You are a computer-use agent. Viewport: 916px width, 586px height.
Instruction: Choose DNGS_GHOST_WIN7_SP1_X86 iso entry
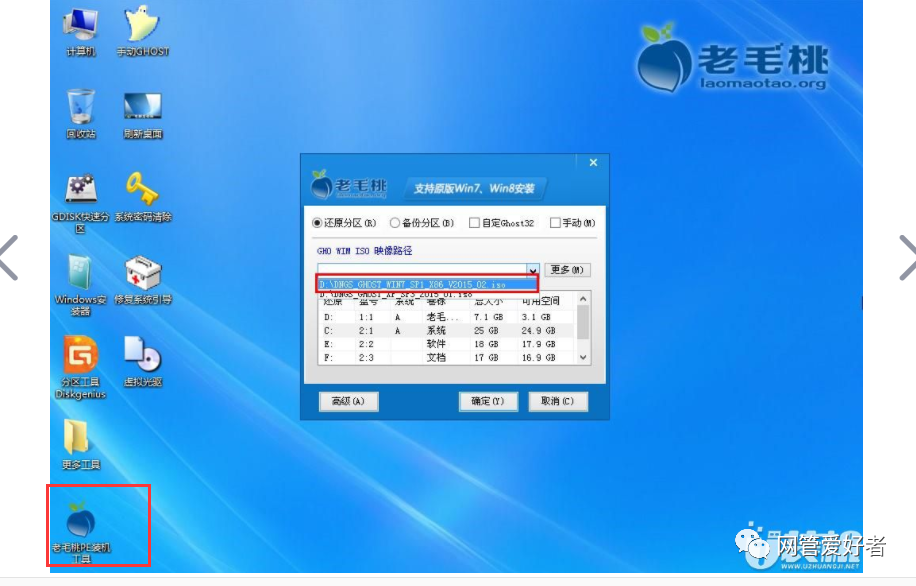tap(427, 285)
